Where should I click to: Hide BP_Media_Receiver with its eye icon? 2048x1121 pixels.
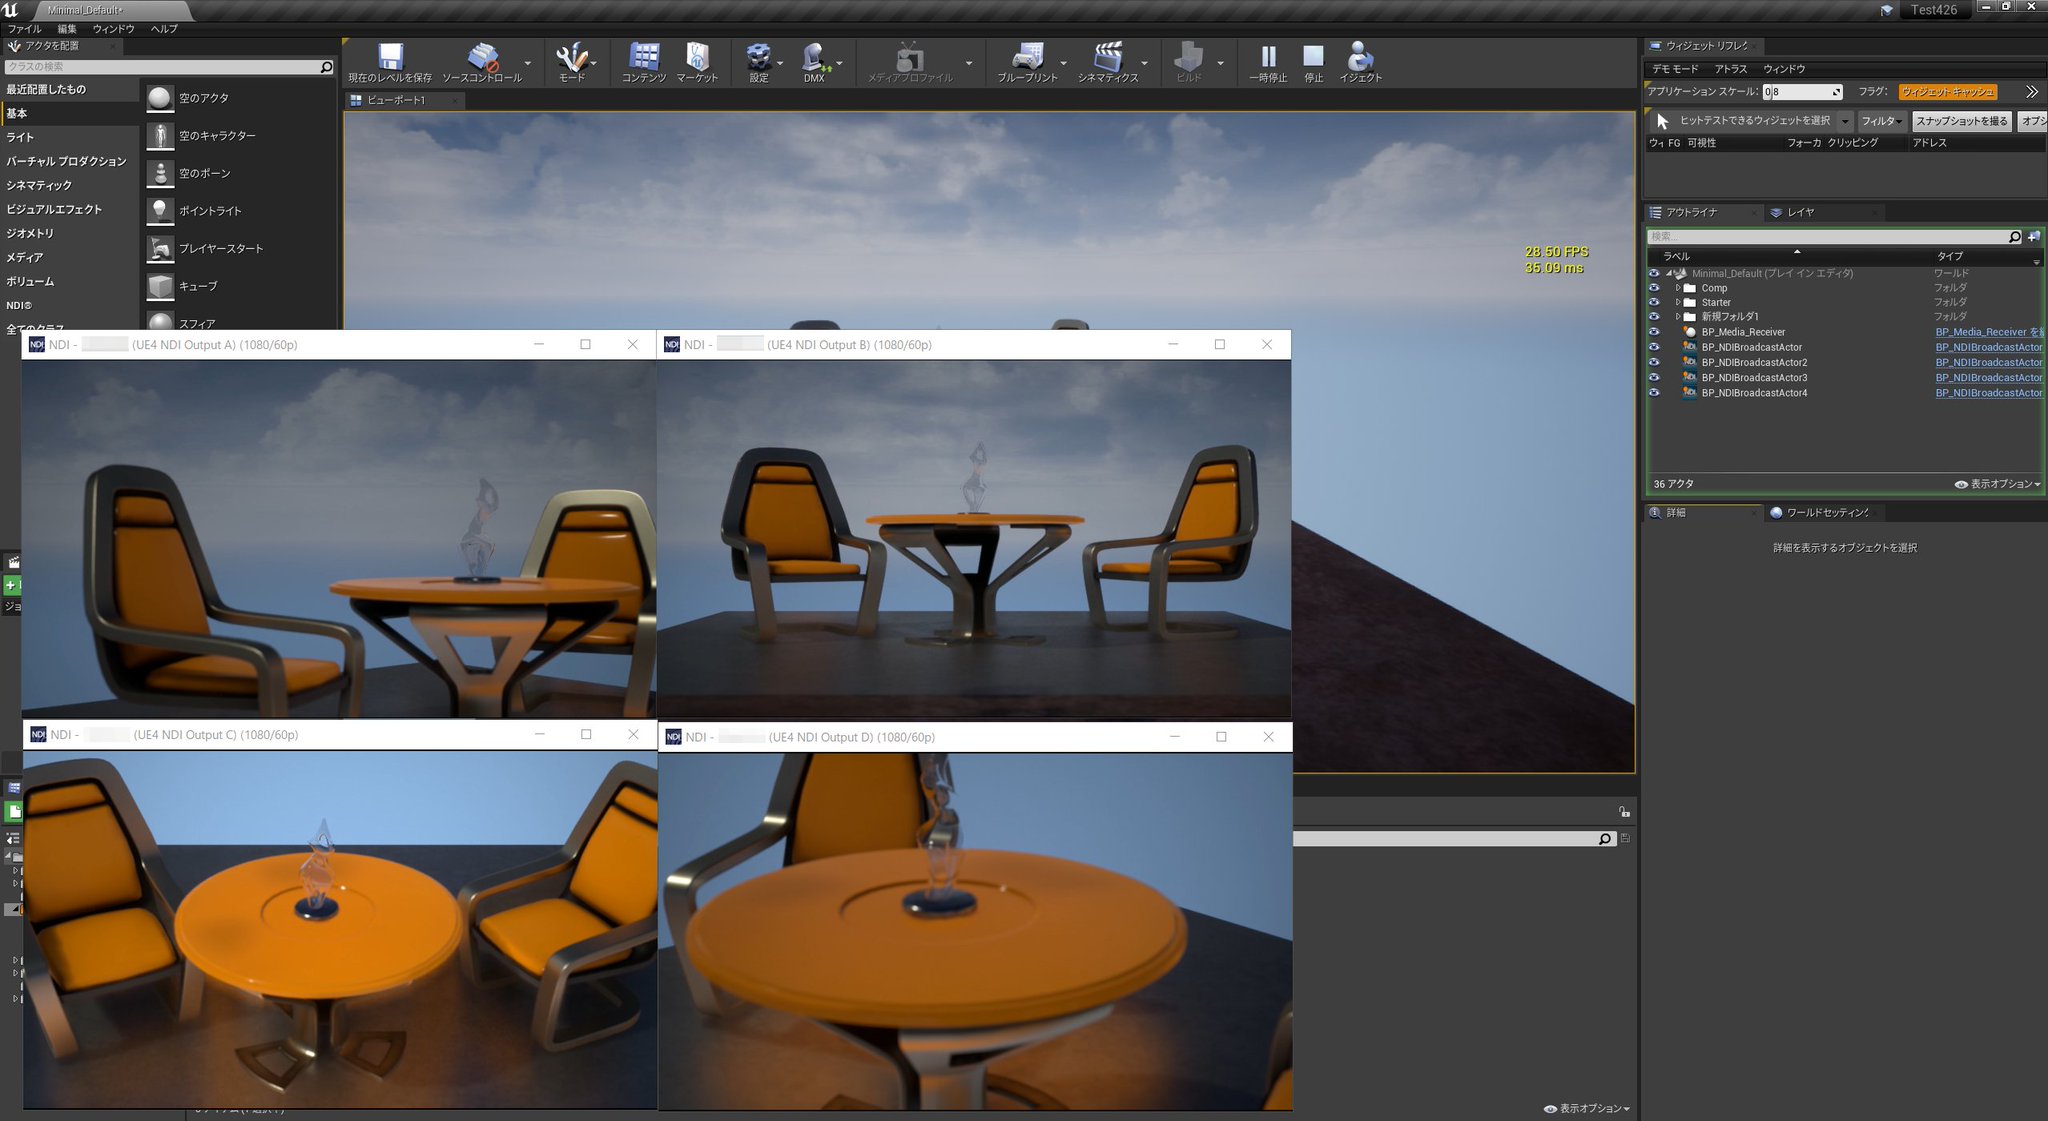point(1654,332)
